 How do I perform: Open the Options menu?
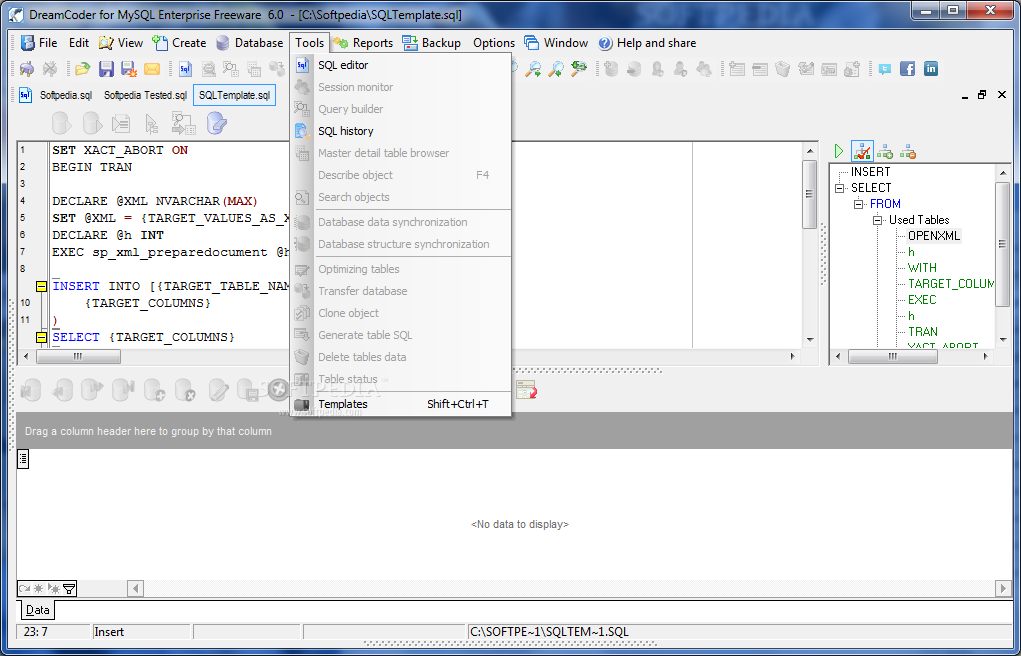(494, 43)
